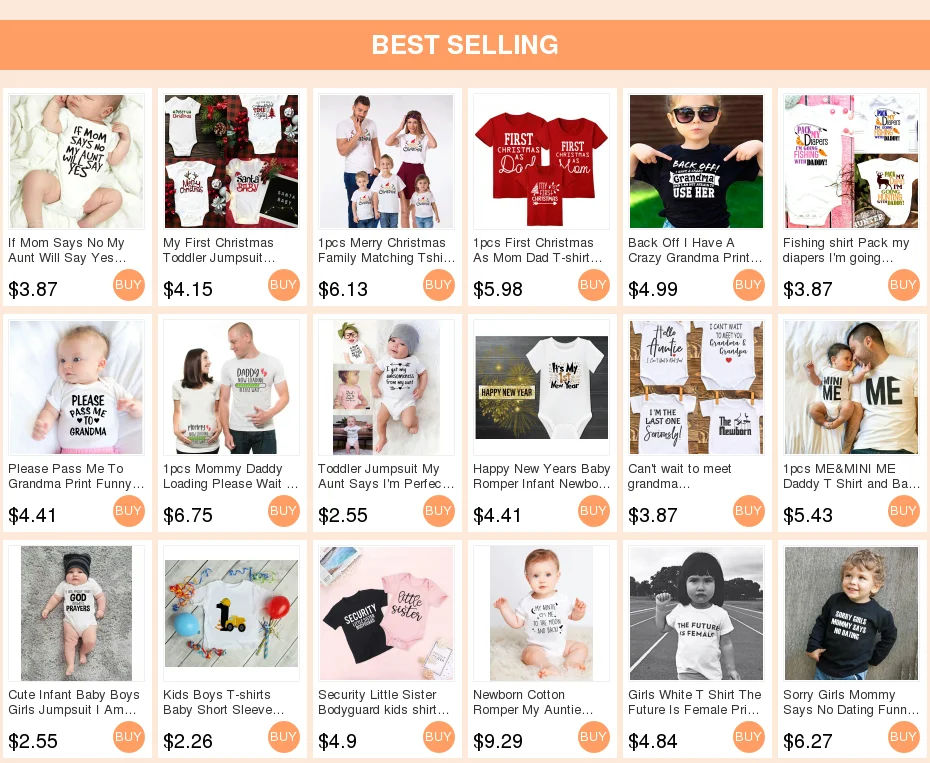Click BUY on Merry Christmas Family Matching Tshirt
The width and height of the screenshot is (930, 763).
tap(439, 285)
